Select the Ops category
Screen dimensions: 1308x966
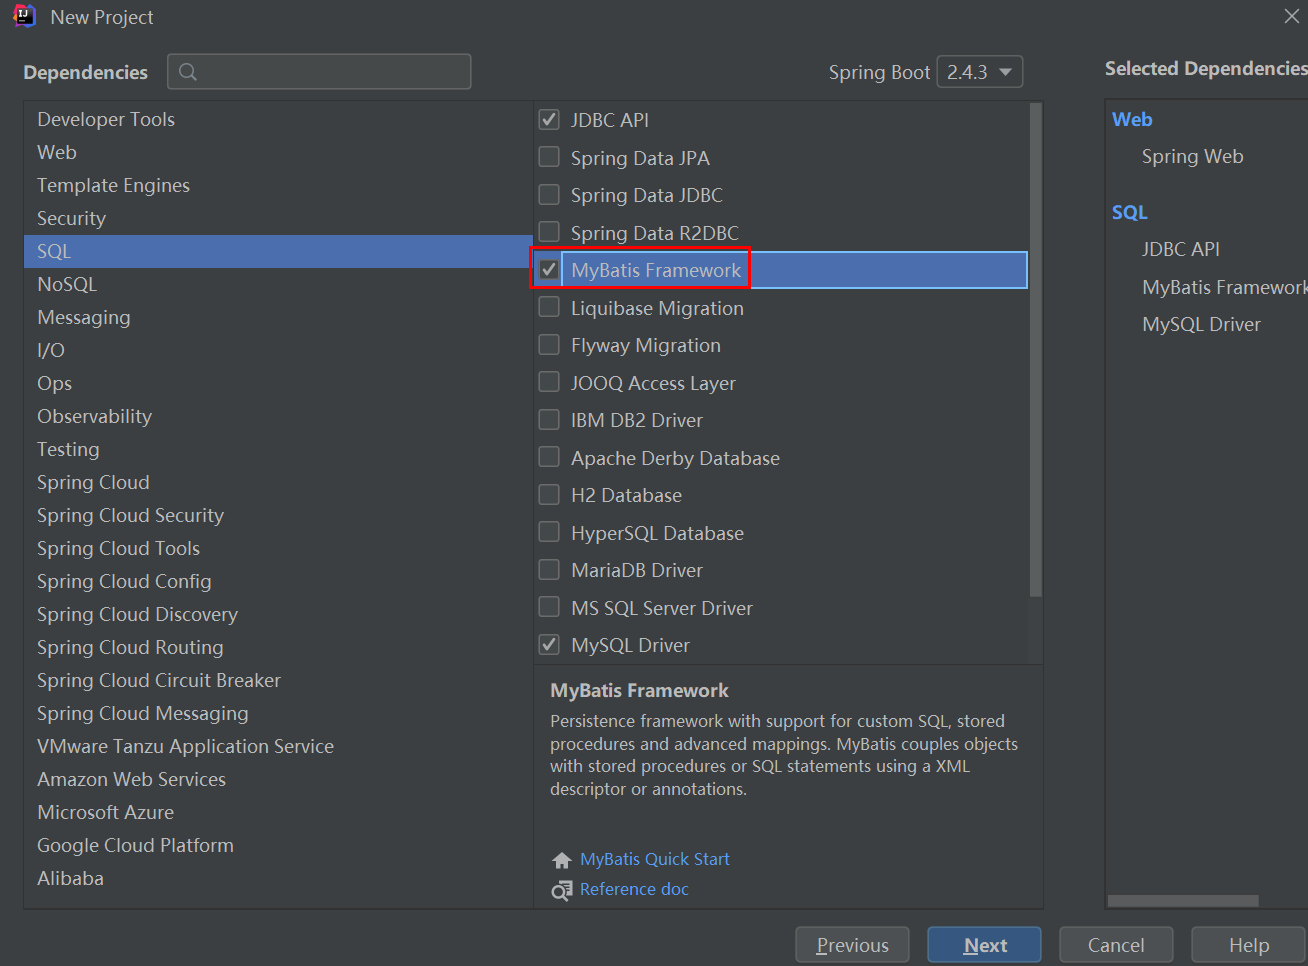pyautogui.click(x=278, y=383)
